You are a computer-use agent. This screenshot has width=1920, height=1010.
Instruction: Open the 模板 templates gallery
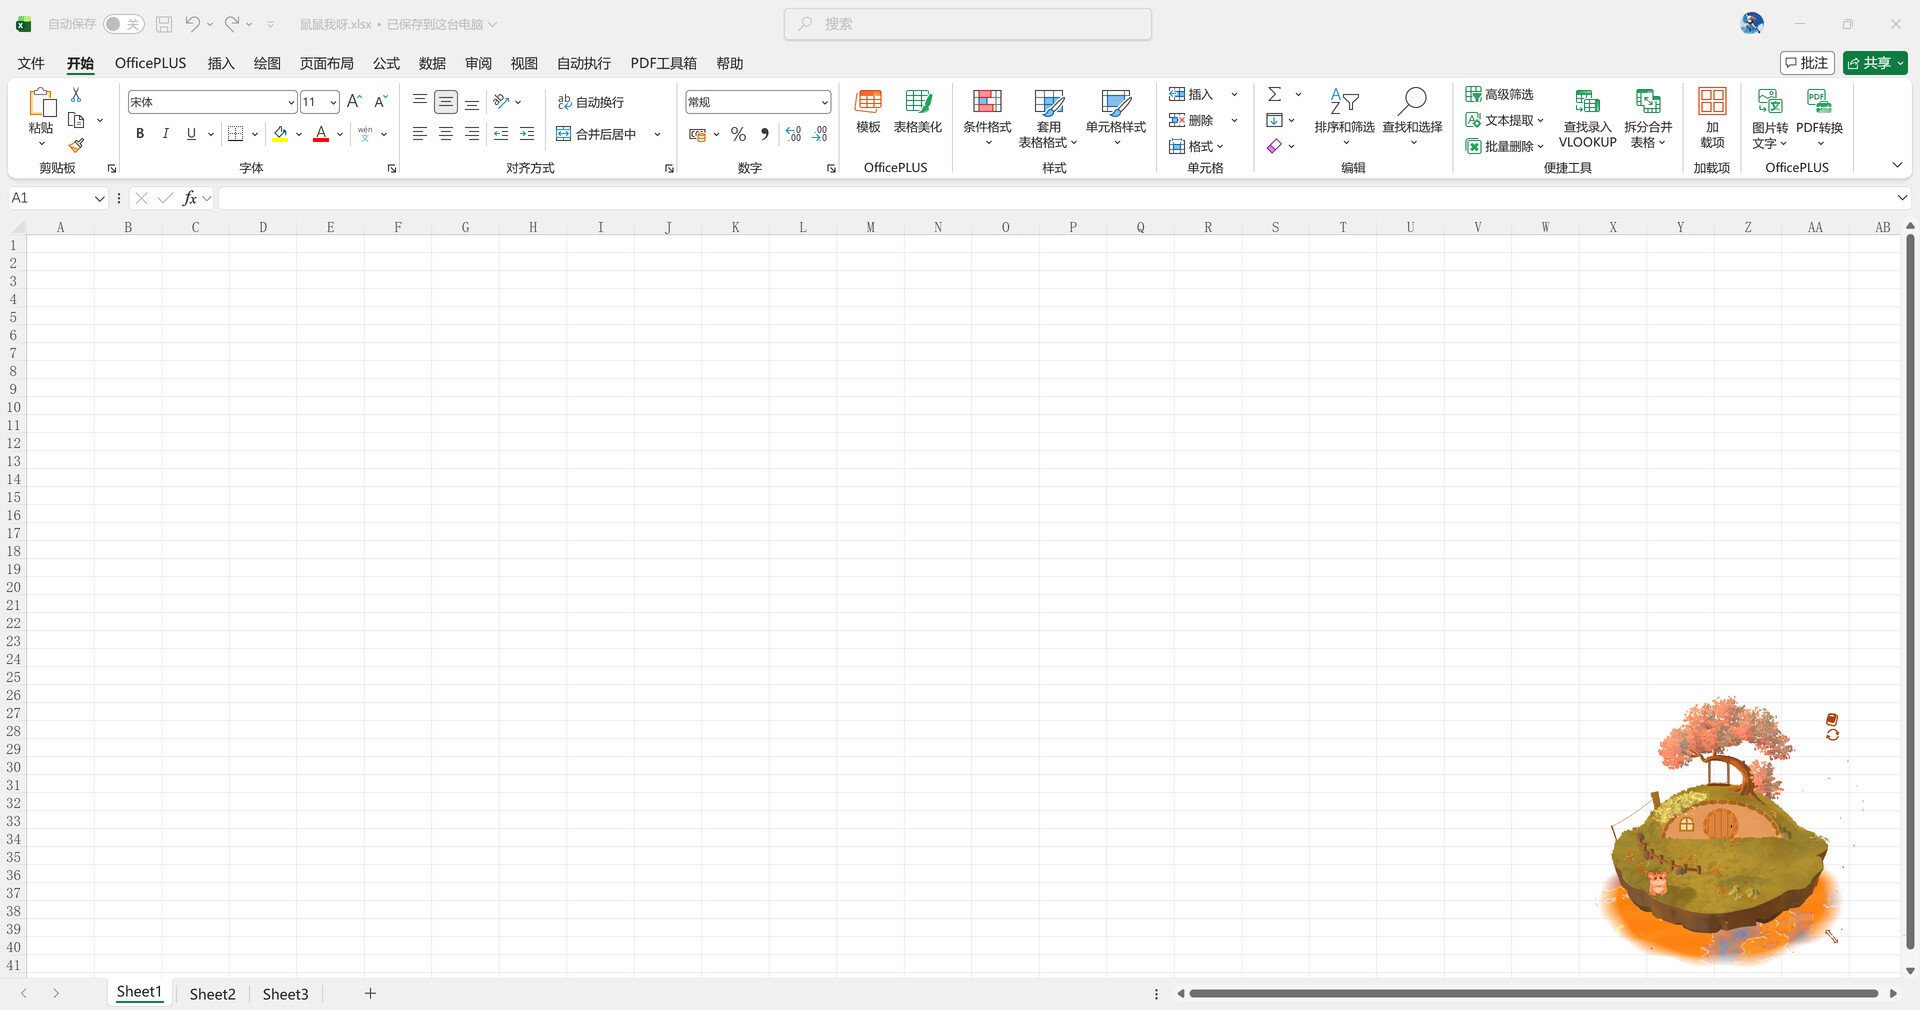coord(868,112)
